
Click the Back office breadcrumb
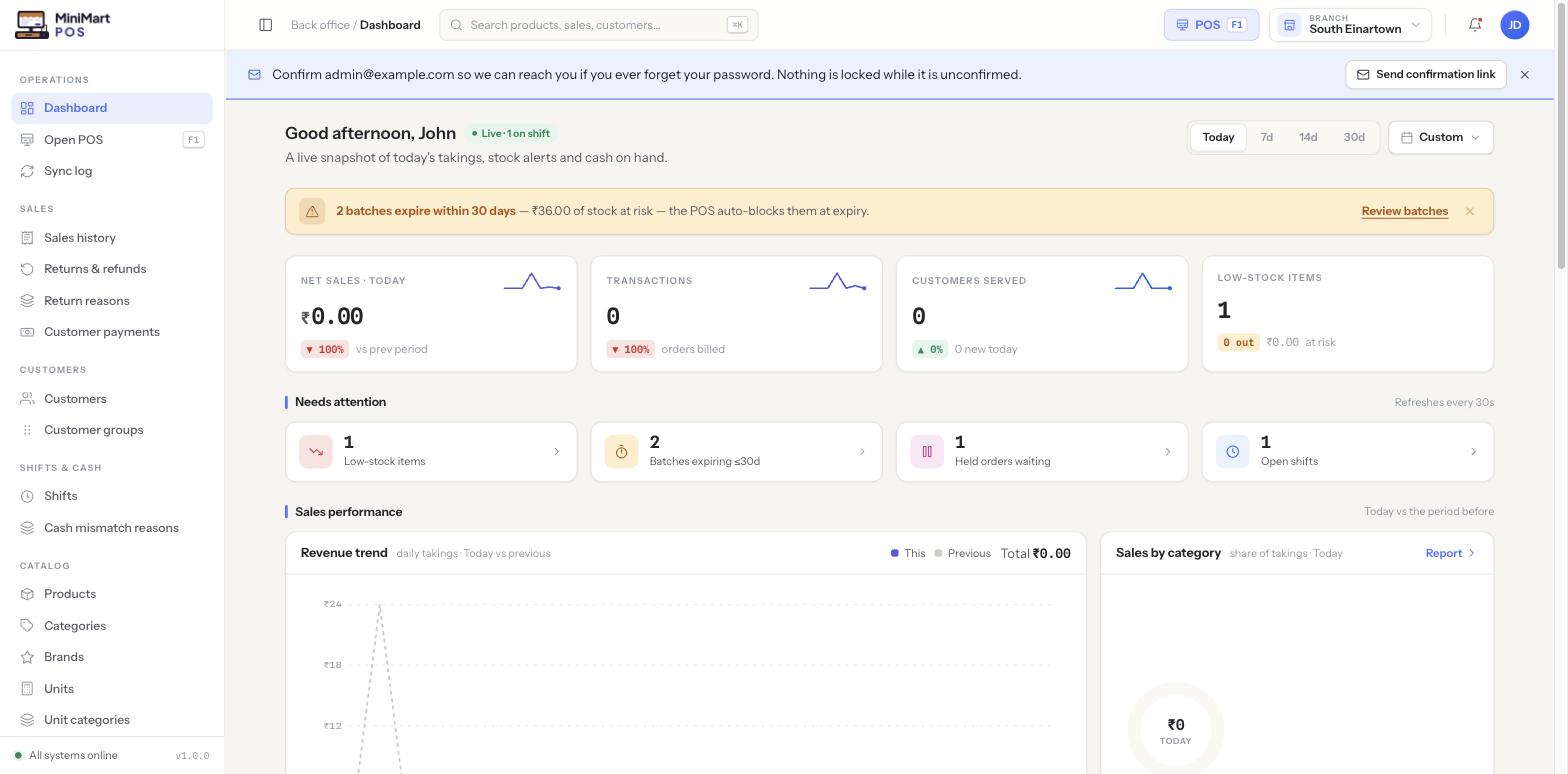click(320, 25)
